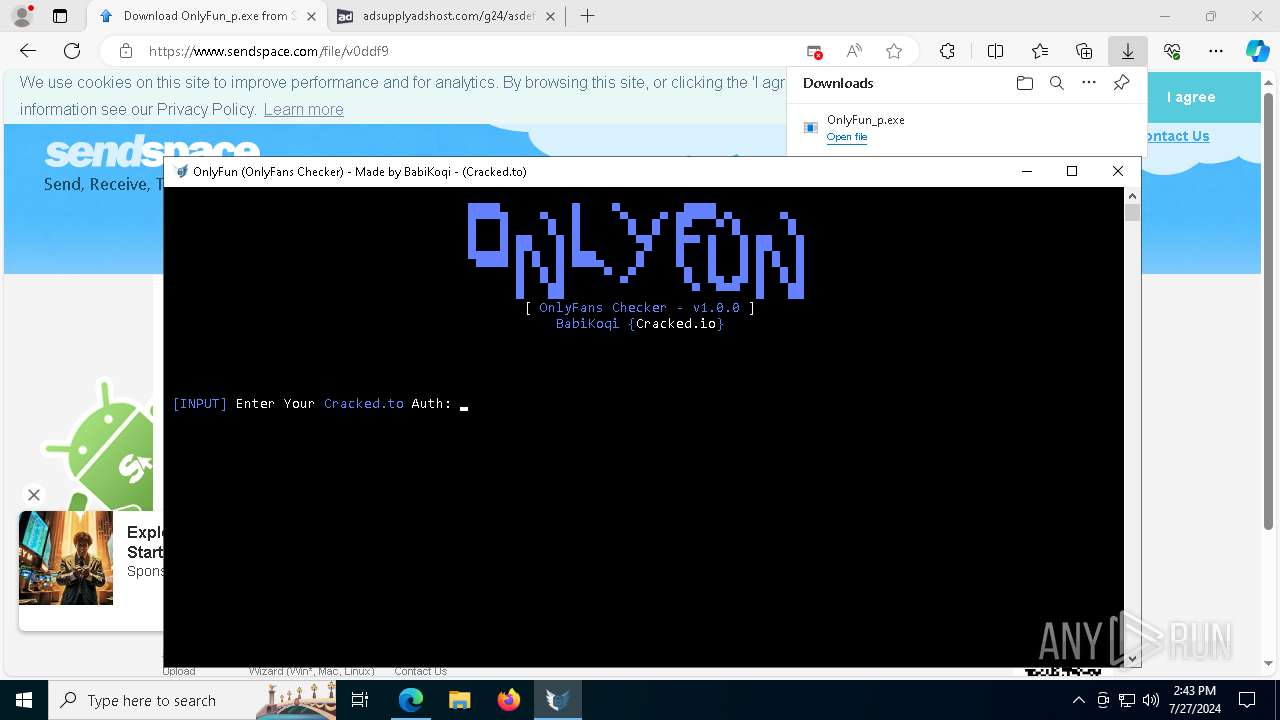View site information lock icon
The width and height of the screenshot is (1280, 720).
coord(125,51)
